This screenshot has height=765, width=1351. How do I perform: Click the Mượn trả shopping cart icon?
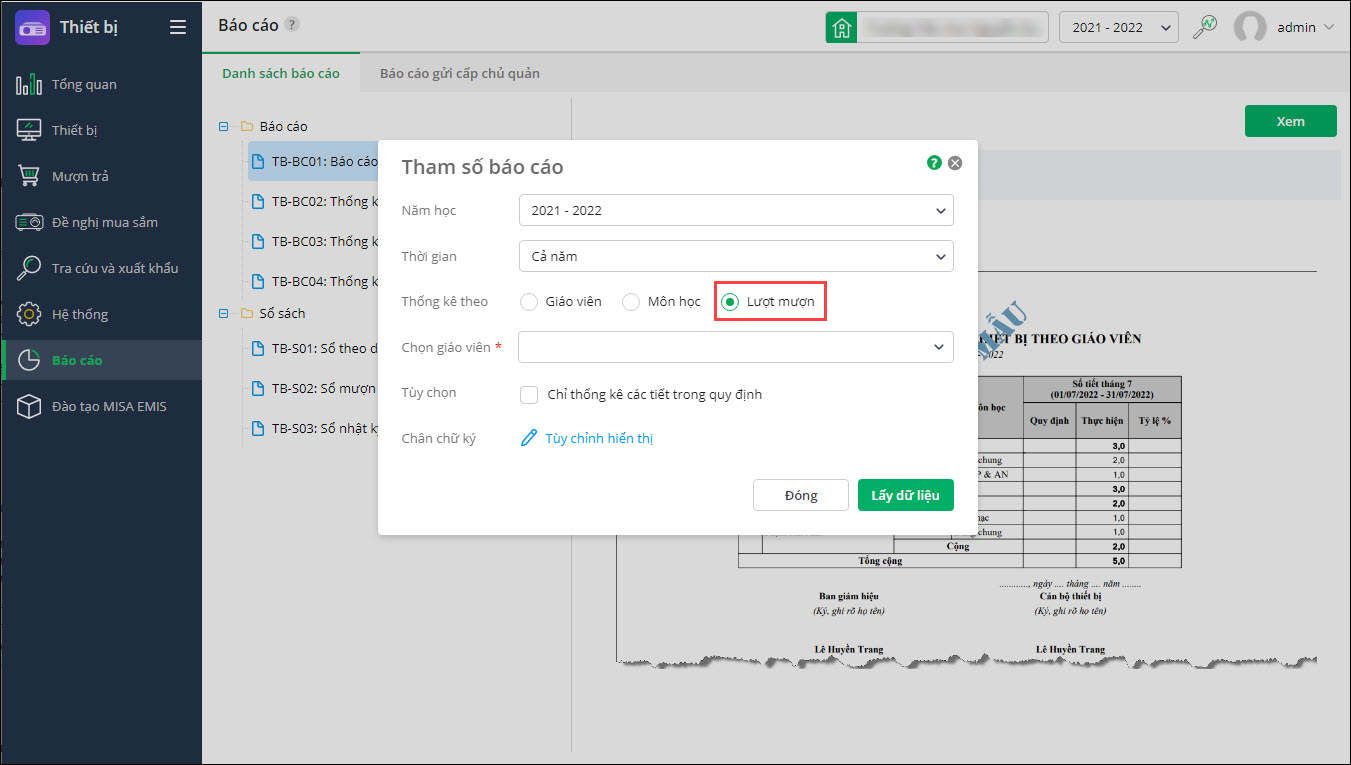(29, 176)
